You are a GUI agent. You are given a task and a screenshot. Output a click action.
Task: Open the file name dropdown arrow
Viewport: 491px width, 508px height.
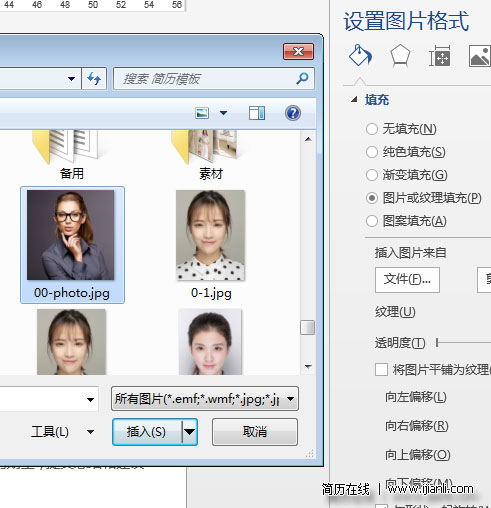click(x=90, y=399)
